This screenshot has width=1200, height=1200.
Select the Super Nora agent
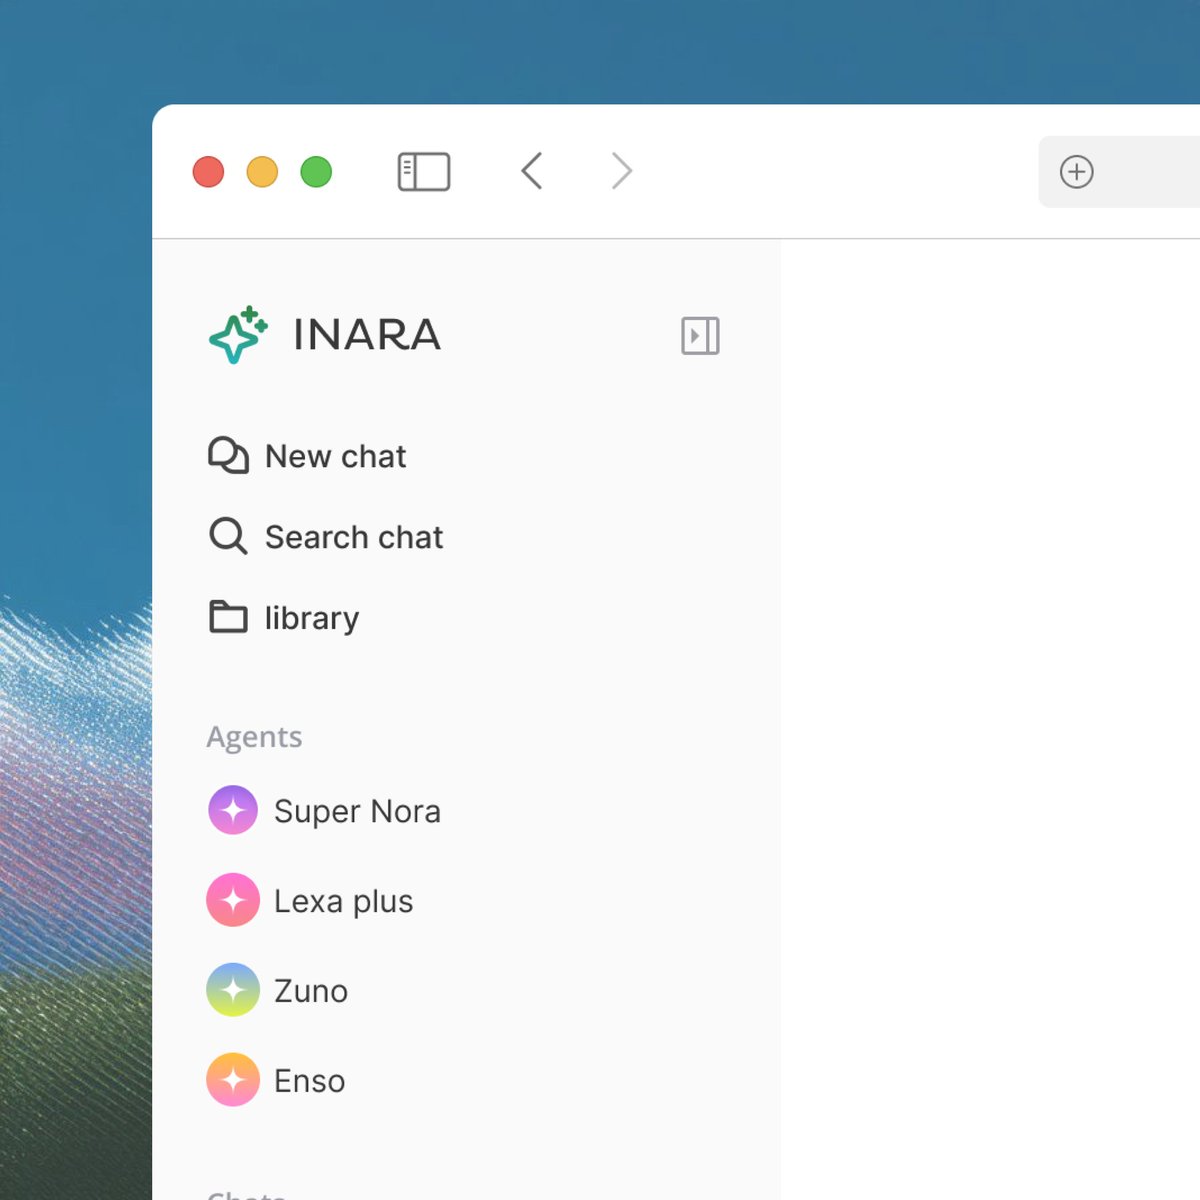(x=324, y=810)
